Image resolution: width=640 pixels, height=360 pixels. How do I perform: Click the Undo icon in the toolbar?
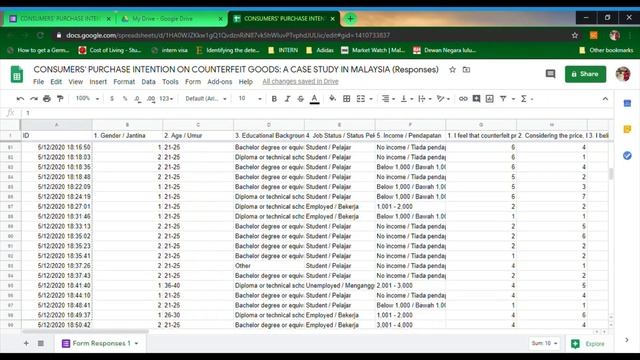click(20, 99)
